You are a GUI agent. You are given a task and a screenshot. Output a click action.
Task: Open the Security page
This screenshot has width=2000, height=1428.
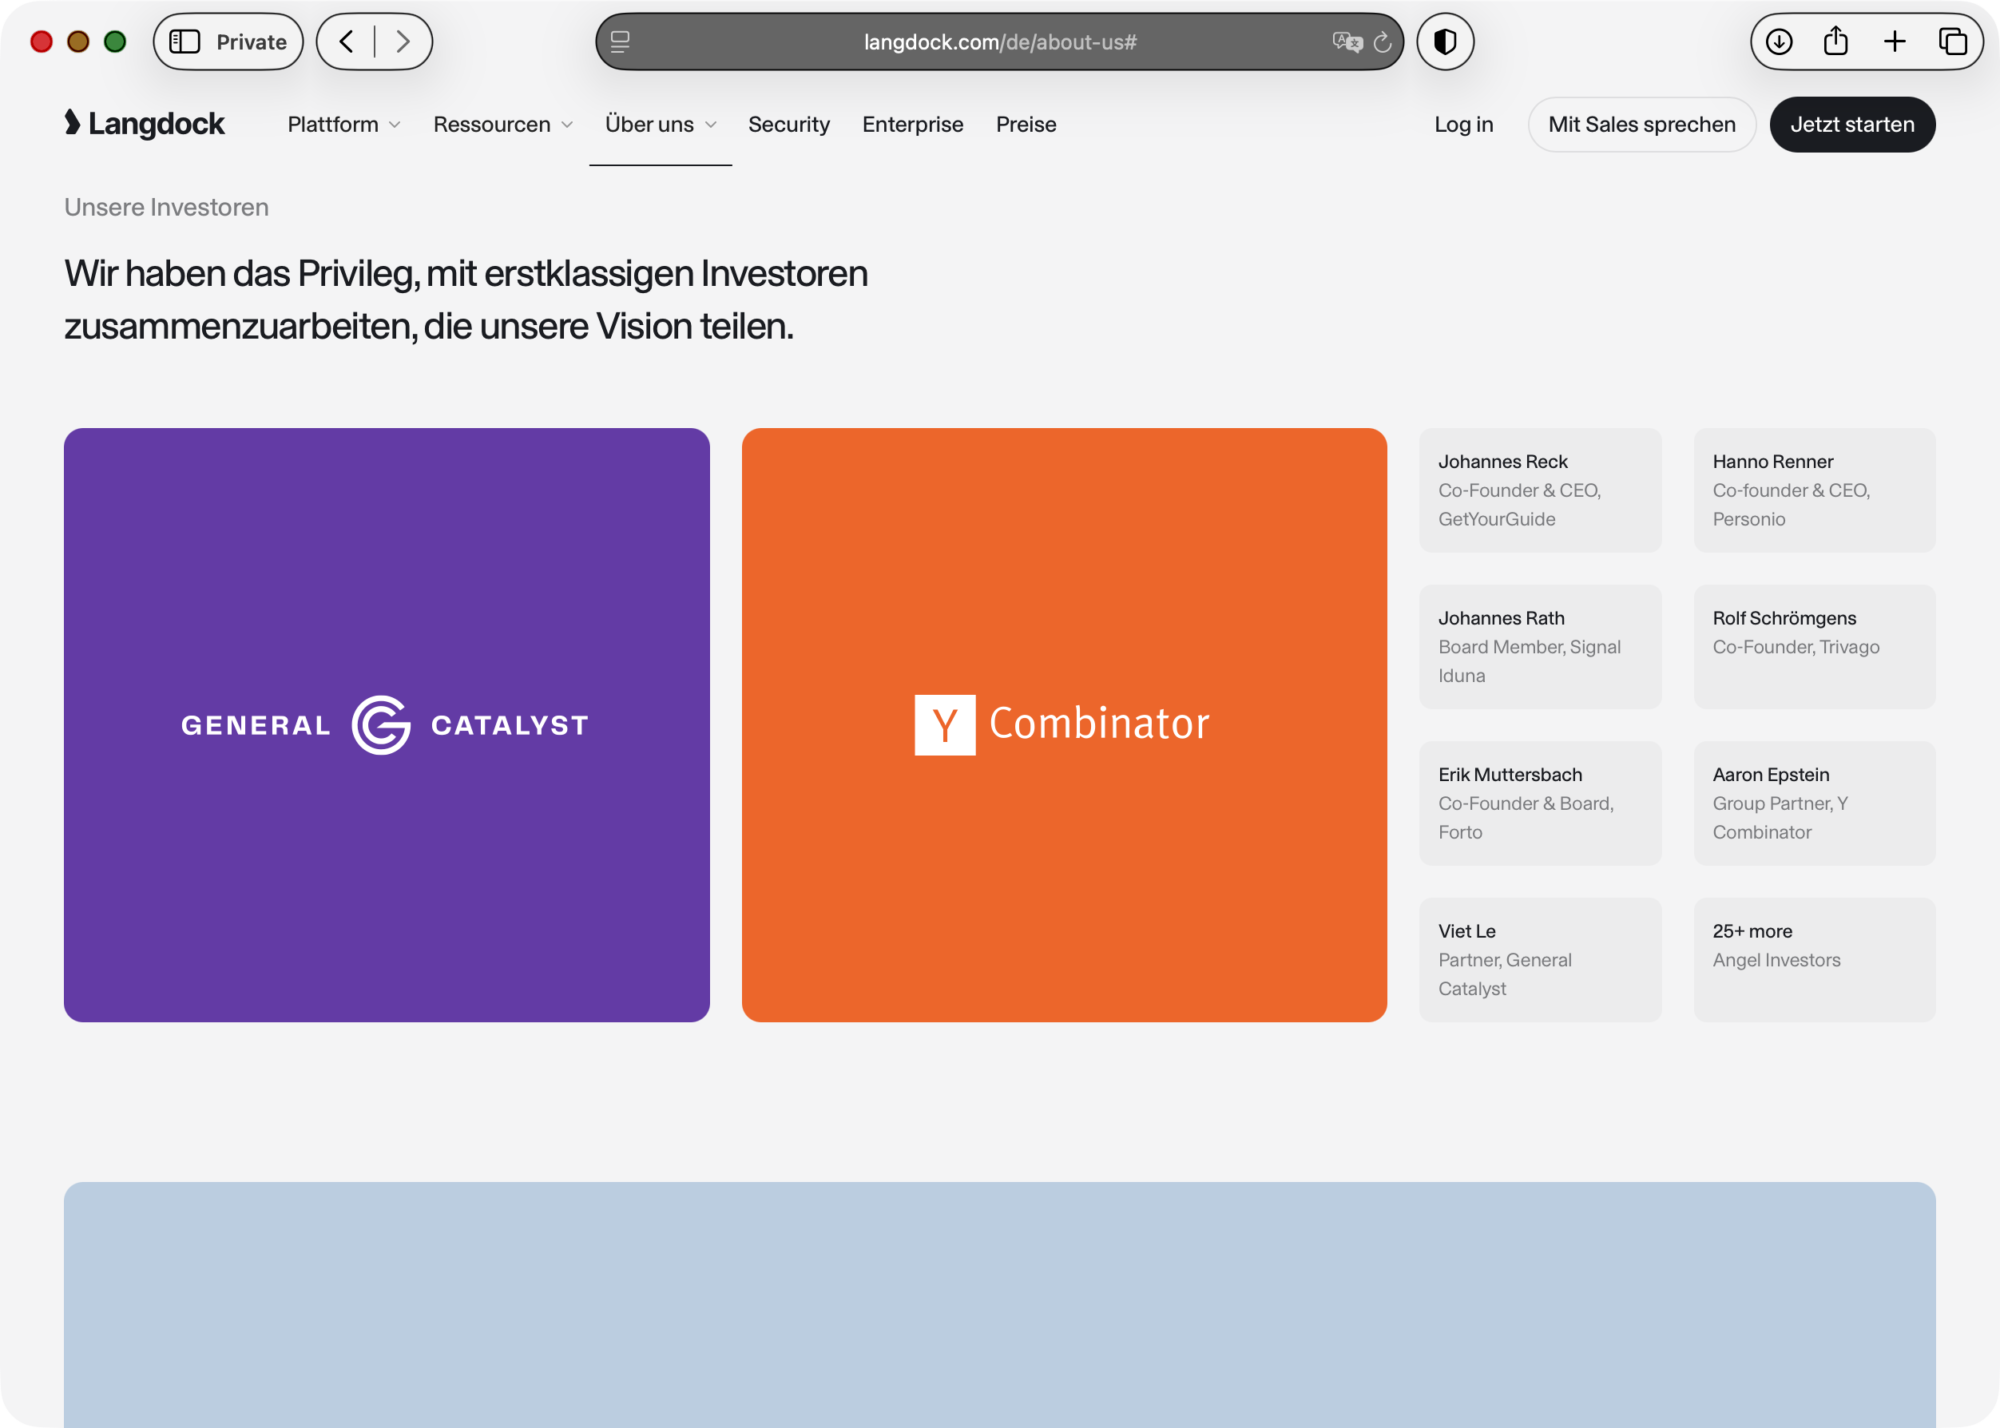(789, 124)
